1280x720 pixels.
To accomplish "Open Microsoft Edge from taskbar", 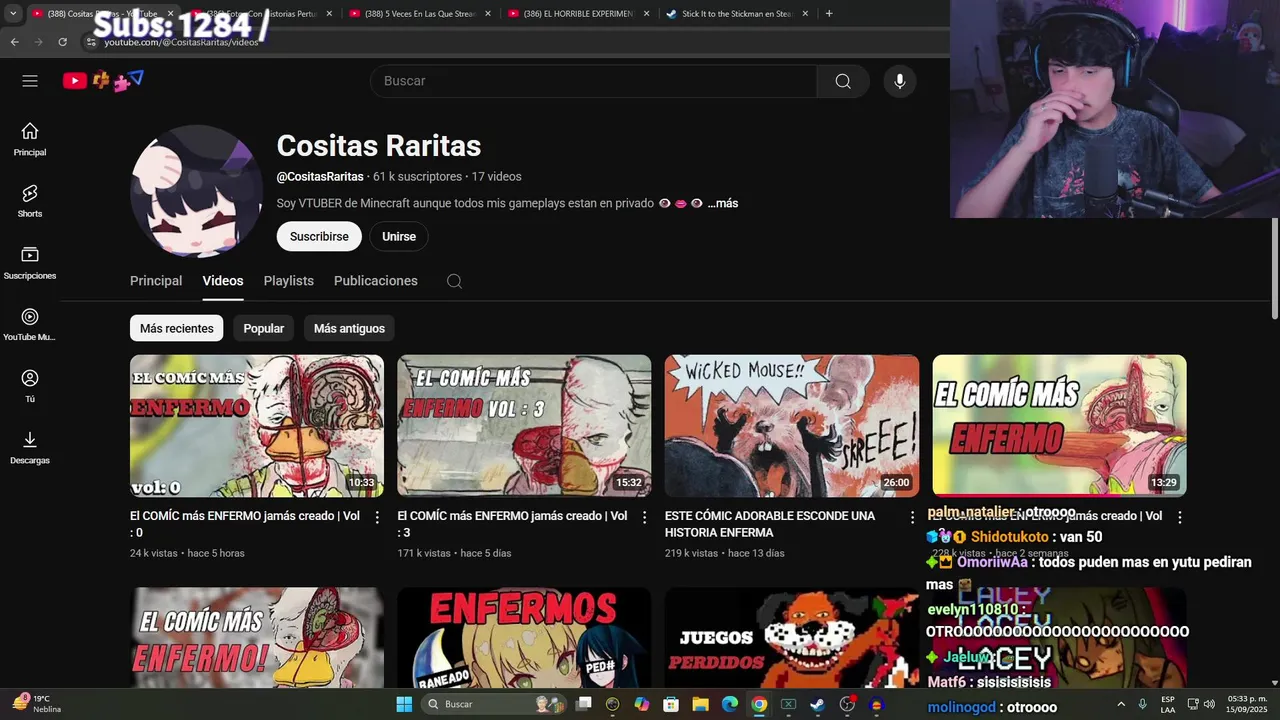I will [730, 704].
